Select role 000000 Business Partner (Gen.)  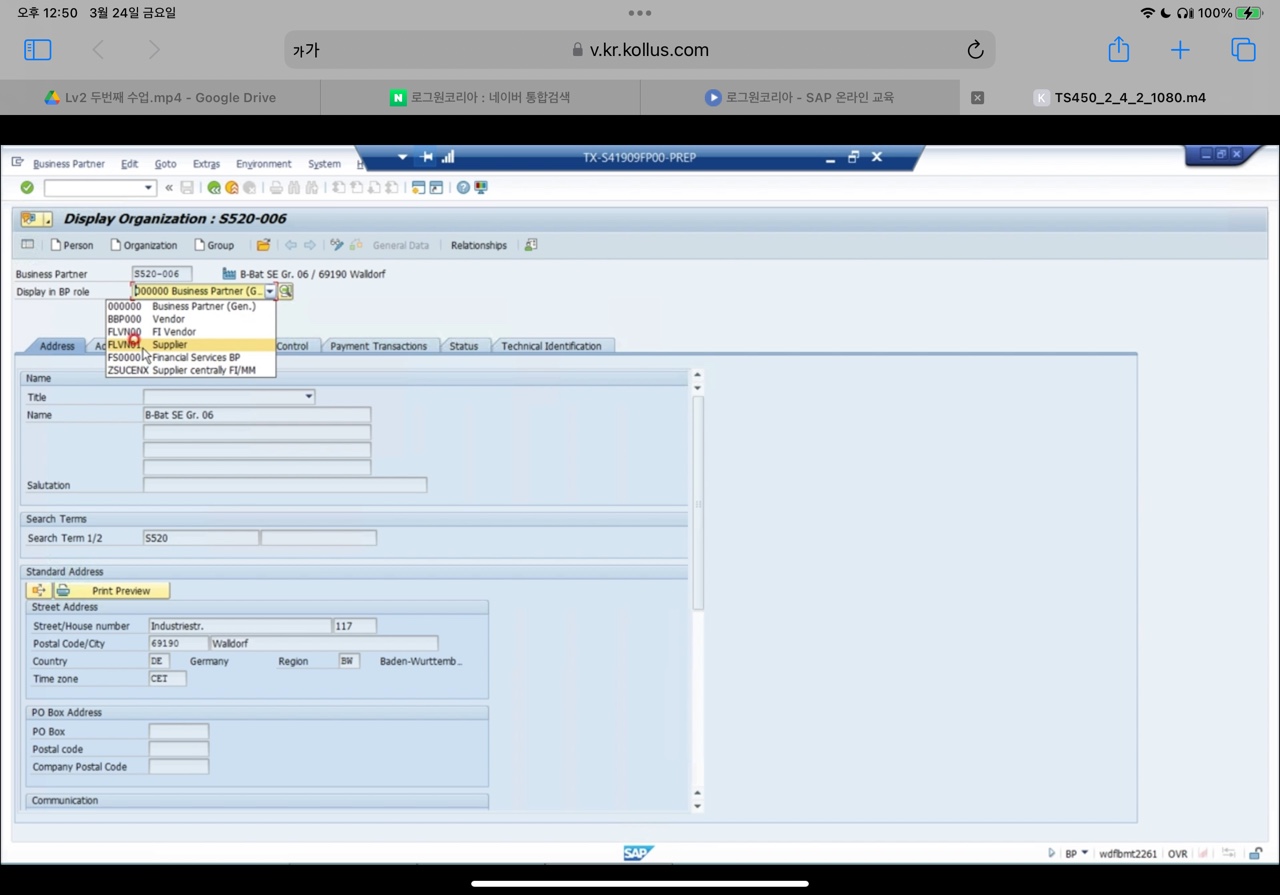(x=190, y=306)
